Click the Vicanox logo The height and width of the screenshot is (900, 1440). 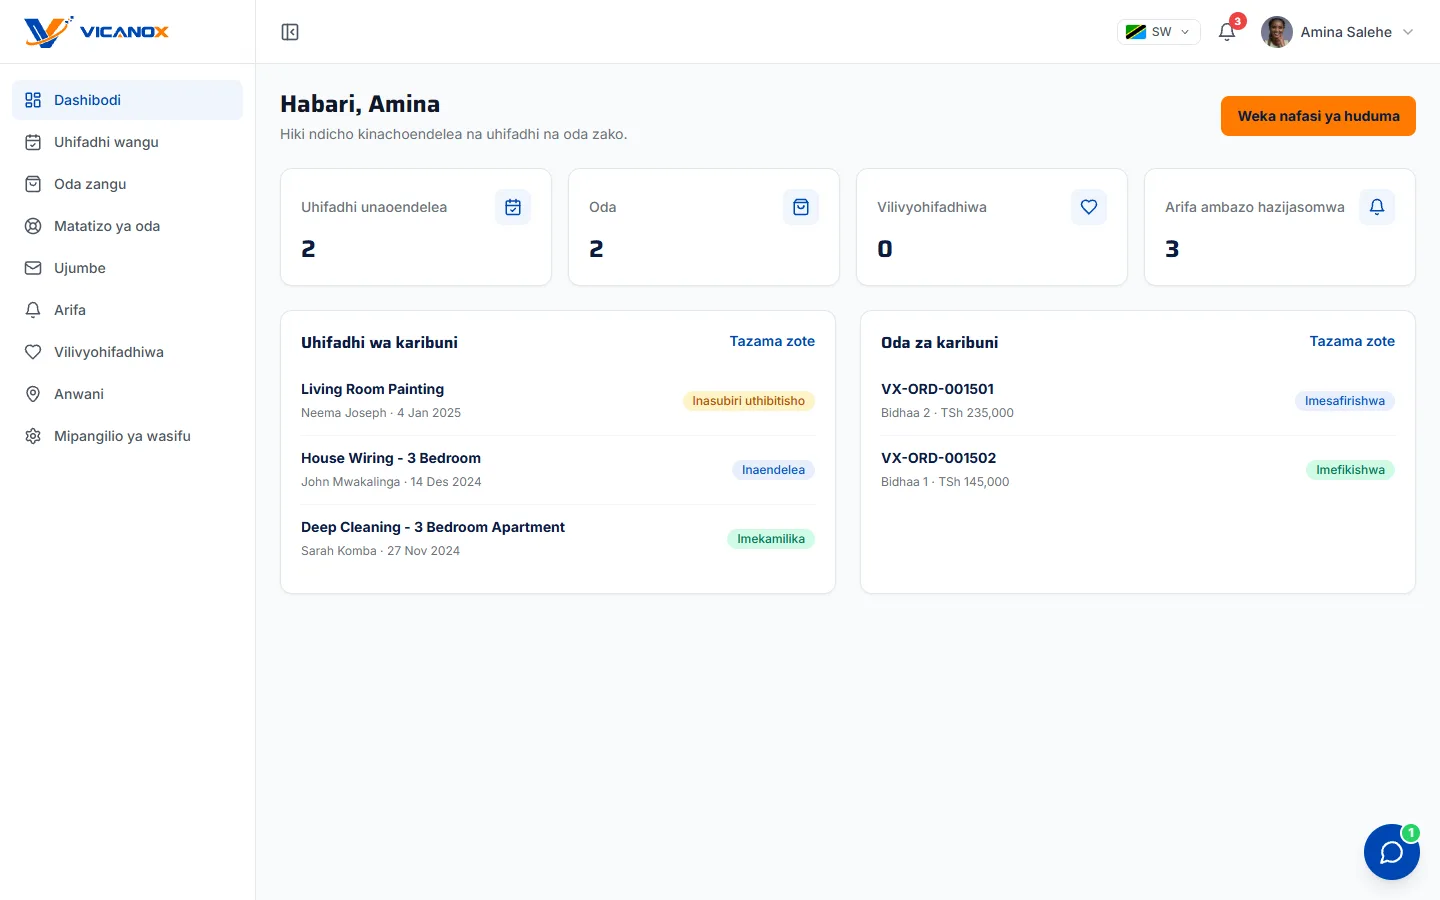pyautogui.click(x=96, y=32)
